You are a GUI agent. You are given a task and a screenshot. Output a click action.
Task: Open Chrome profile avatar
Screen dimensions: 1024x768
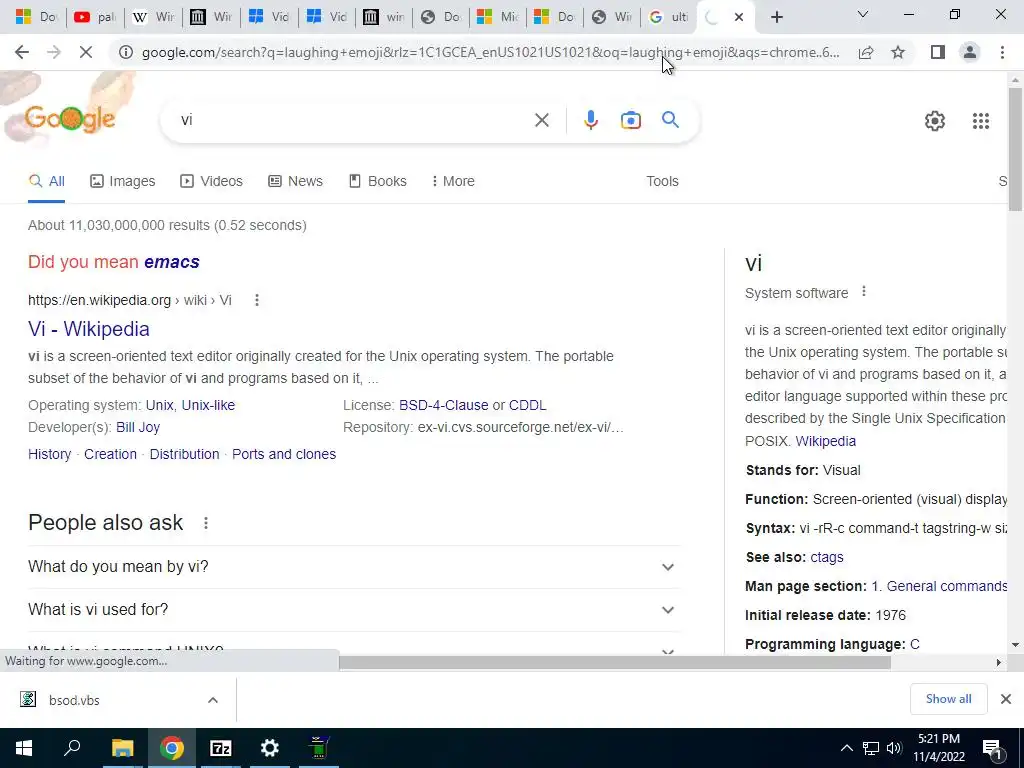tap(970, 52)
